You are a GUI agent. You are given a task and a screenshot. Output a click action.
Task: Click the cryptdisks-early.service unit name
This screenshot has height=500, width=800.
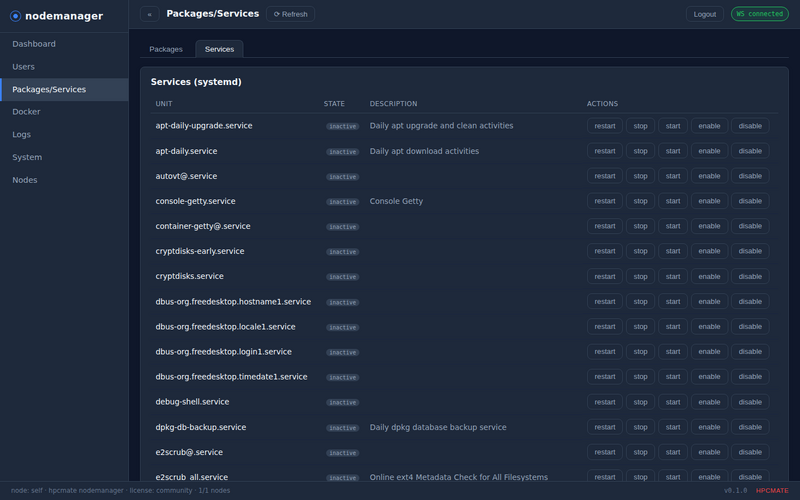pyautogui.click(x=199, y=251)
